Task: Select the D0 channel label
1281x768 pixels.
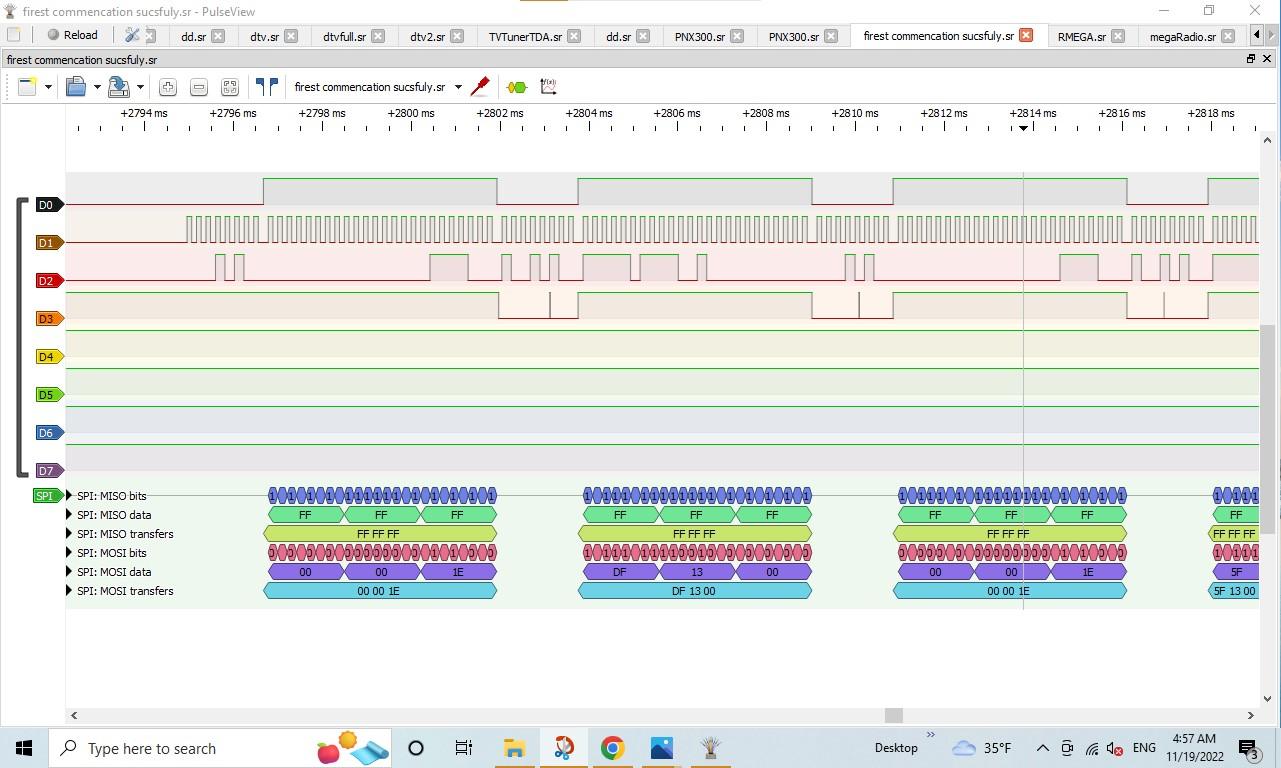Action: coord(49,205)
